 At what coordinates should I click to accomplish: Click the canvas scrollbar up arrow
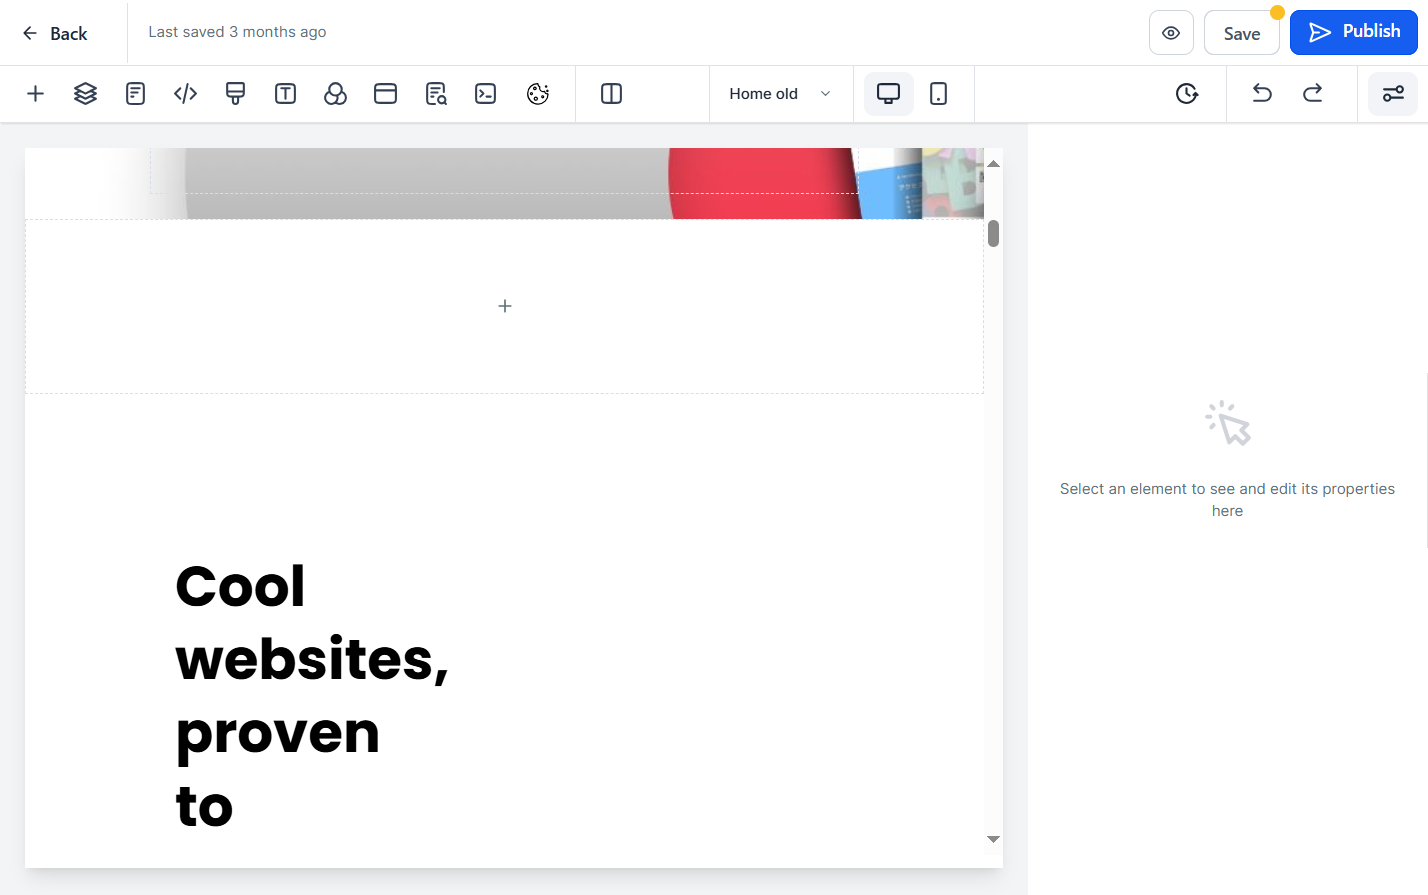point(993,163)
